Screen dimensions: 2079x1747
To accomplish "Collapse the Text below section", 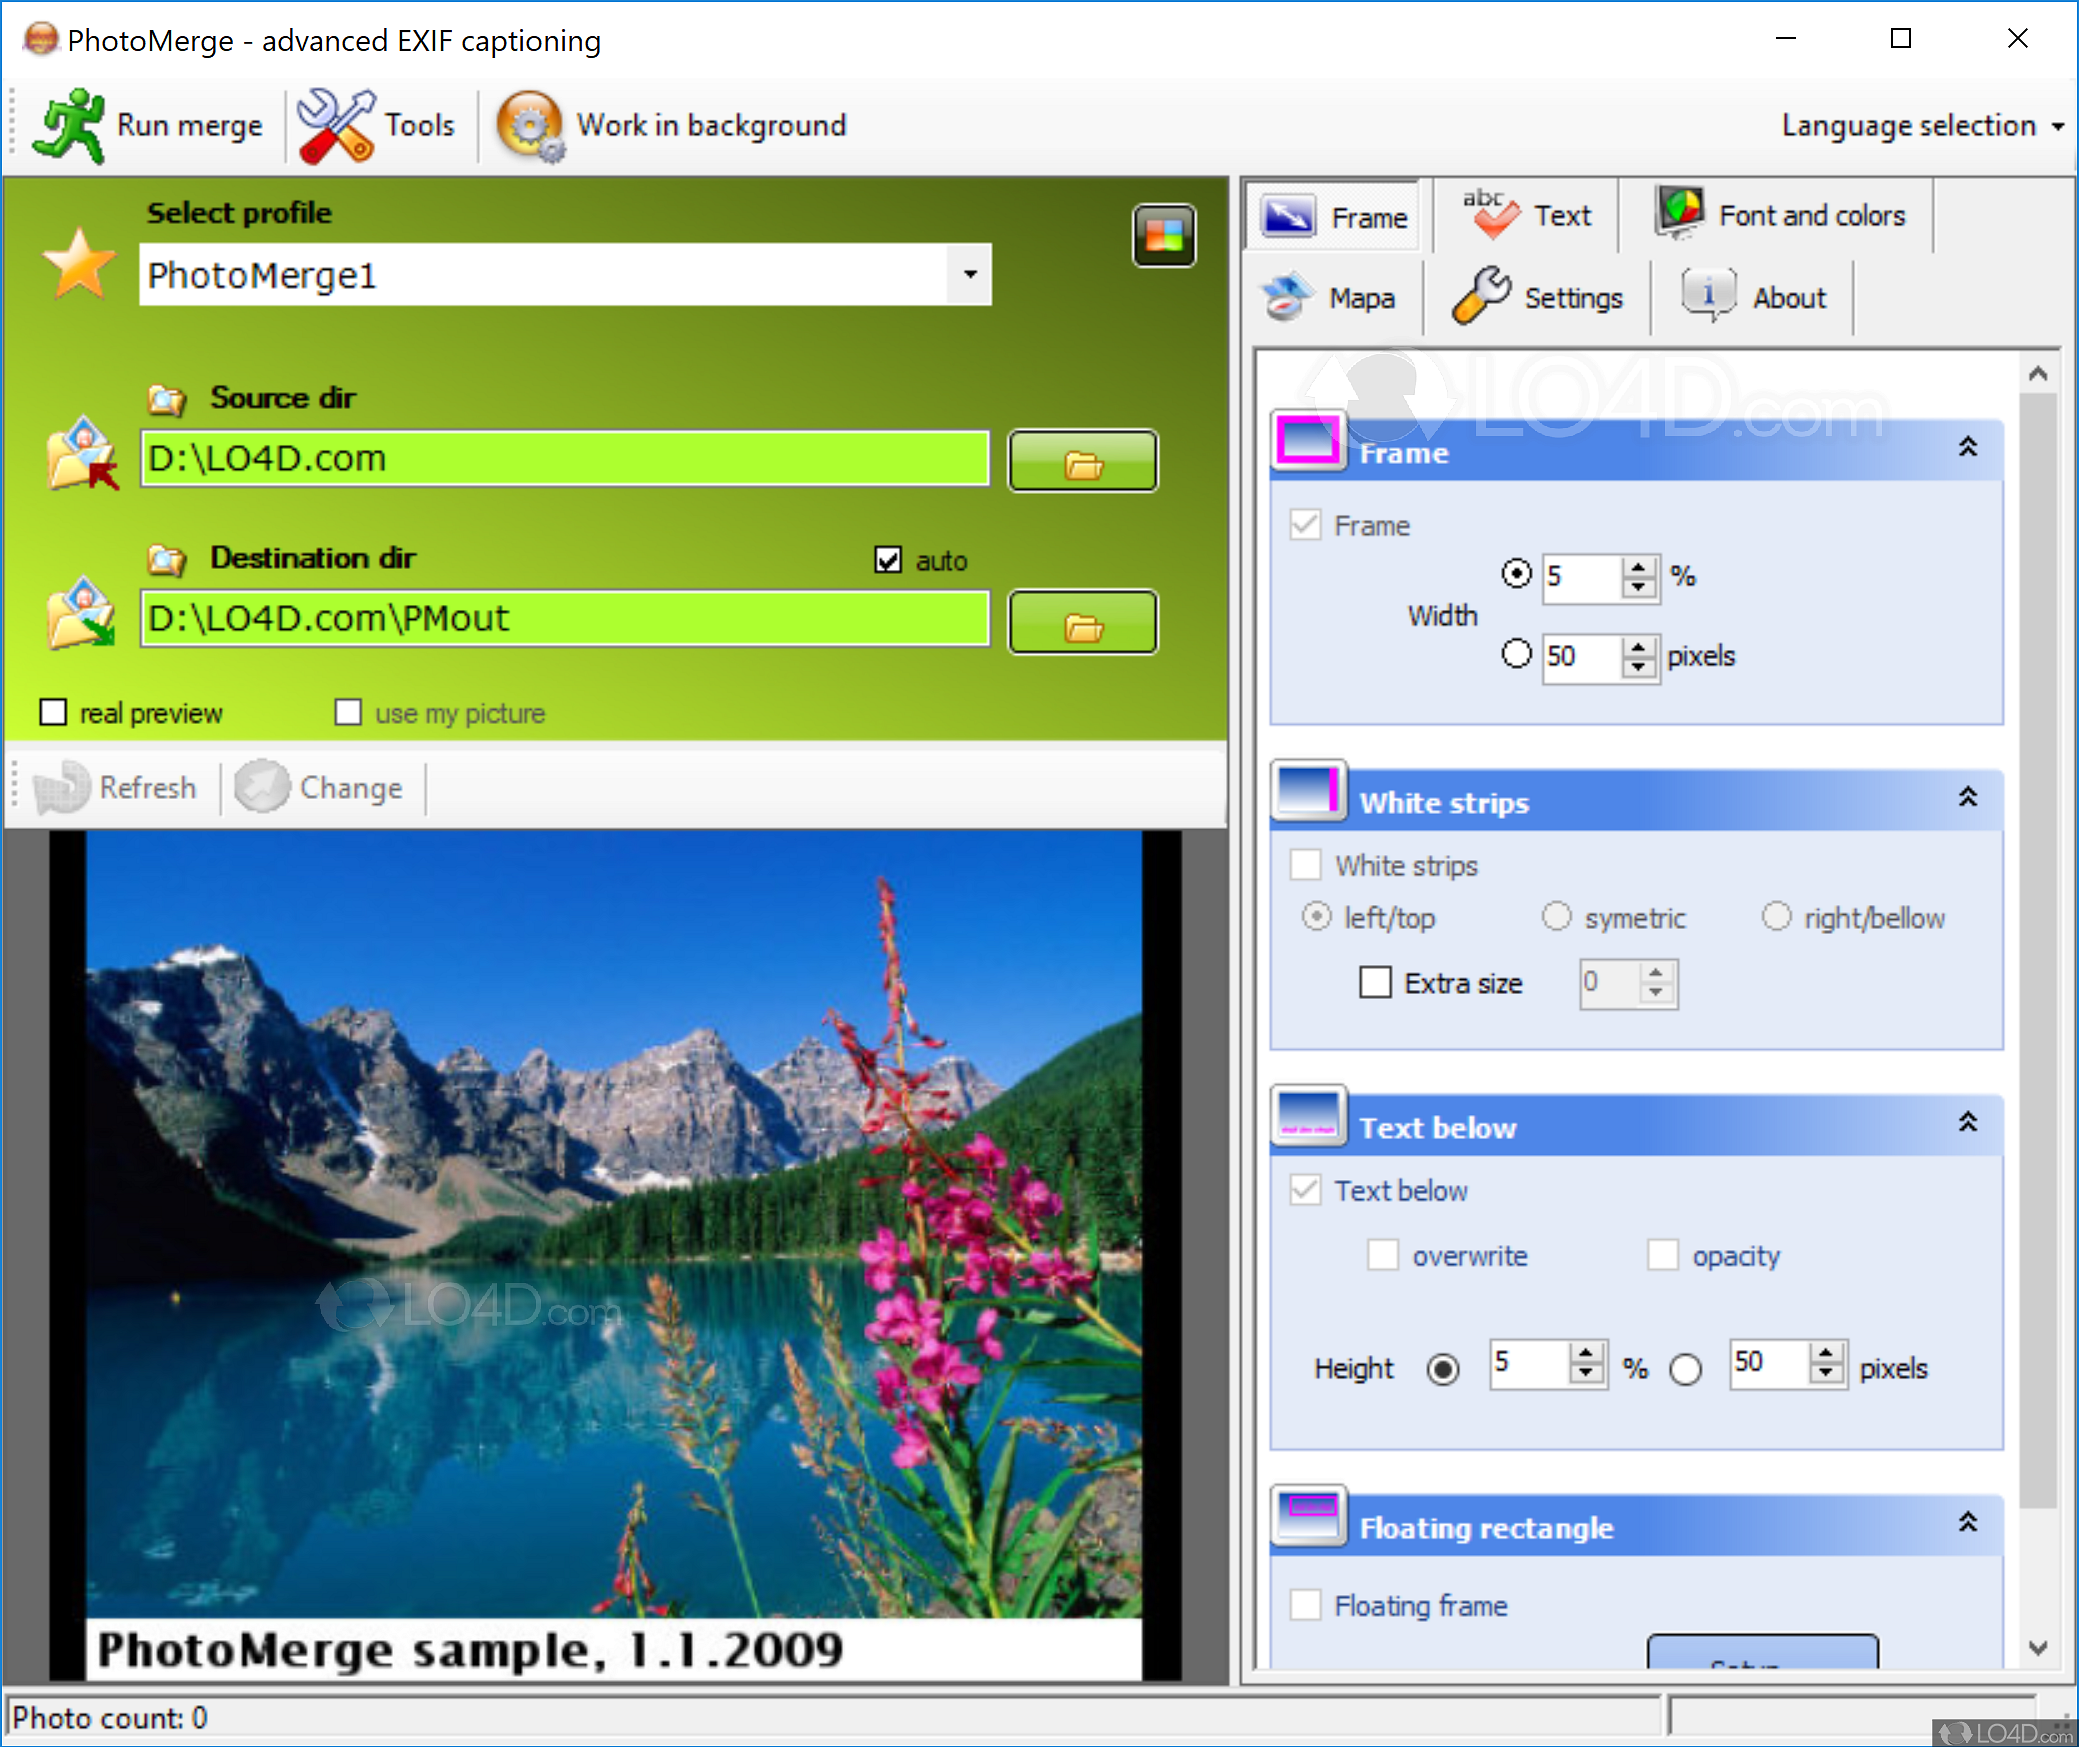I will 1967,1122.
